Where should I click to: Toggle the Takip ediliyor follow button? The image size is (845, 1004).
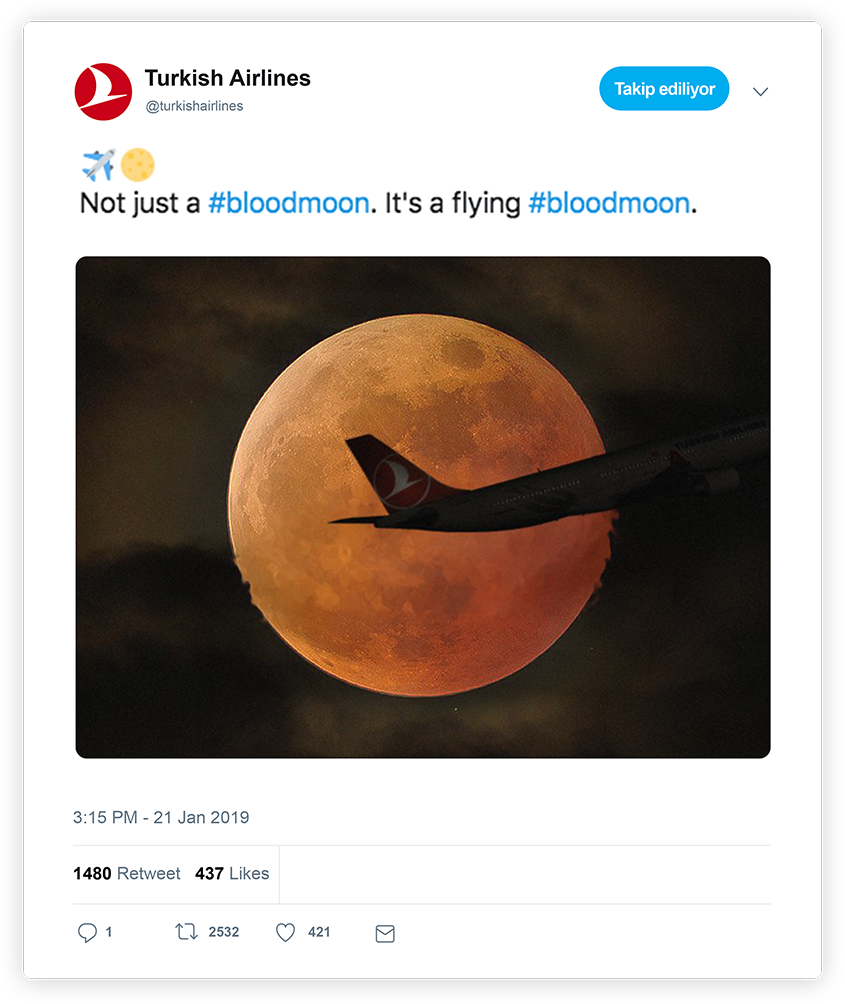point(664,89)
